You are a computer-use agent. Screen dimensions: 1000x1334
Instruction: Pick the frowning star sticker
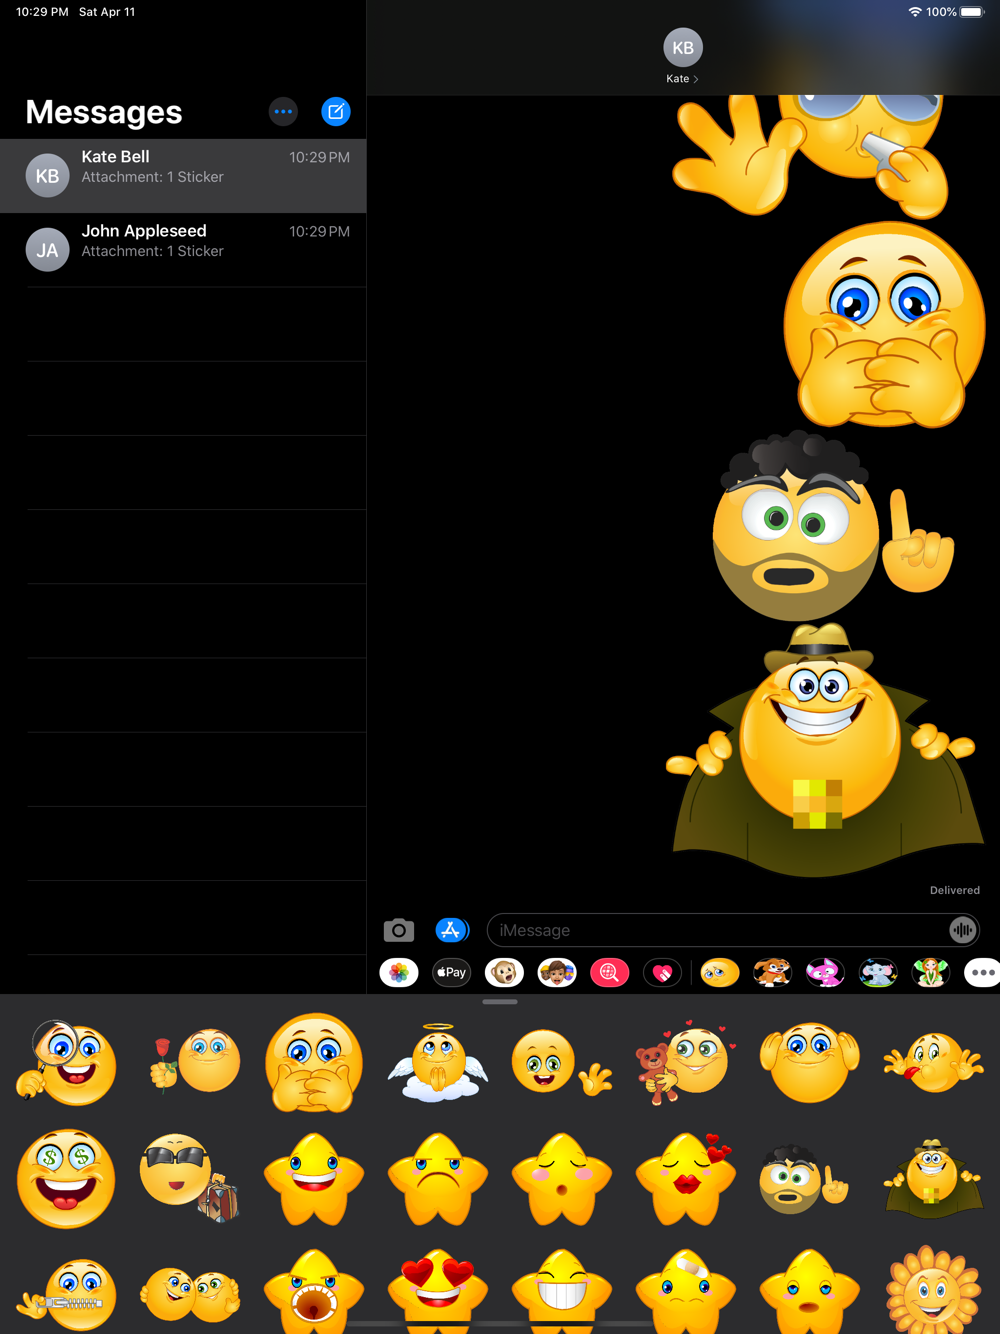[438, 1179]
